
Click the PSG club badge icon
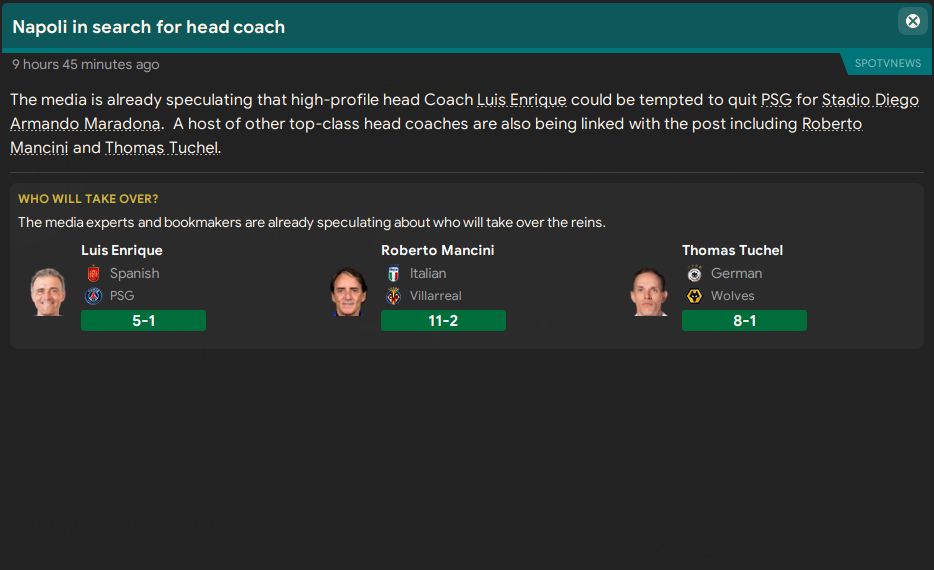pyautogui.click(x=93, y=296)
